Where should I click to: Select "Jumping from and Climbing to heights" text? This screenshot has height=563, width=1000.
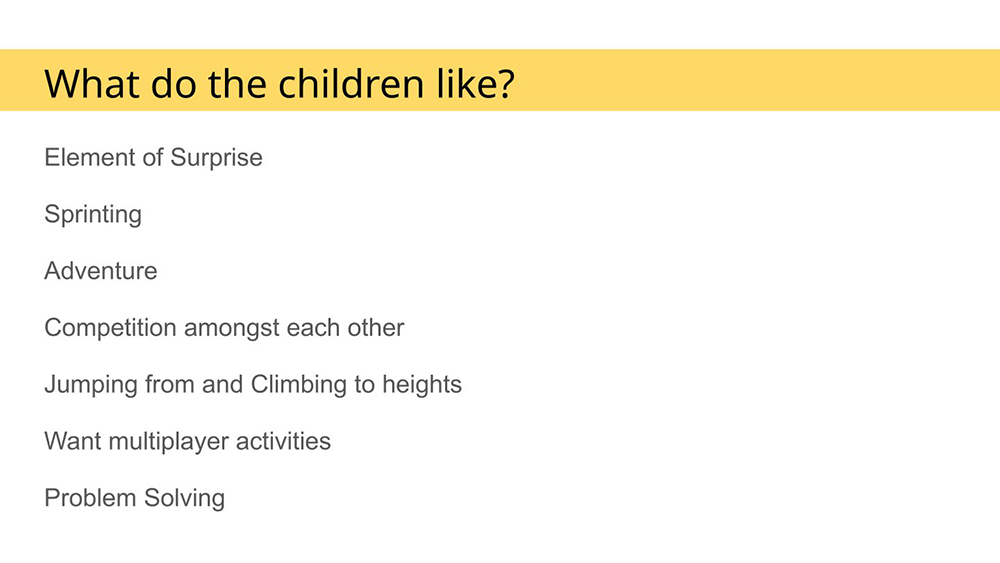(253, 385)
